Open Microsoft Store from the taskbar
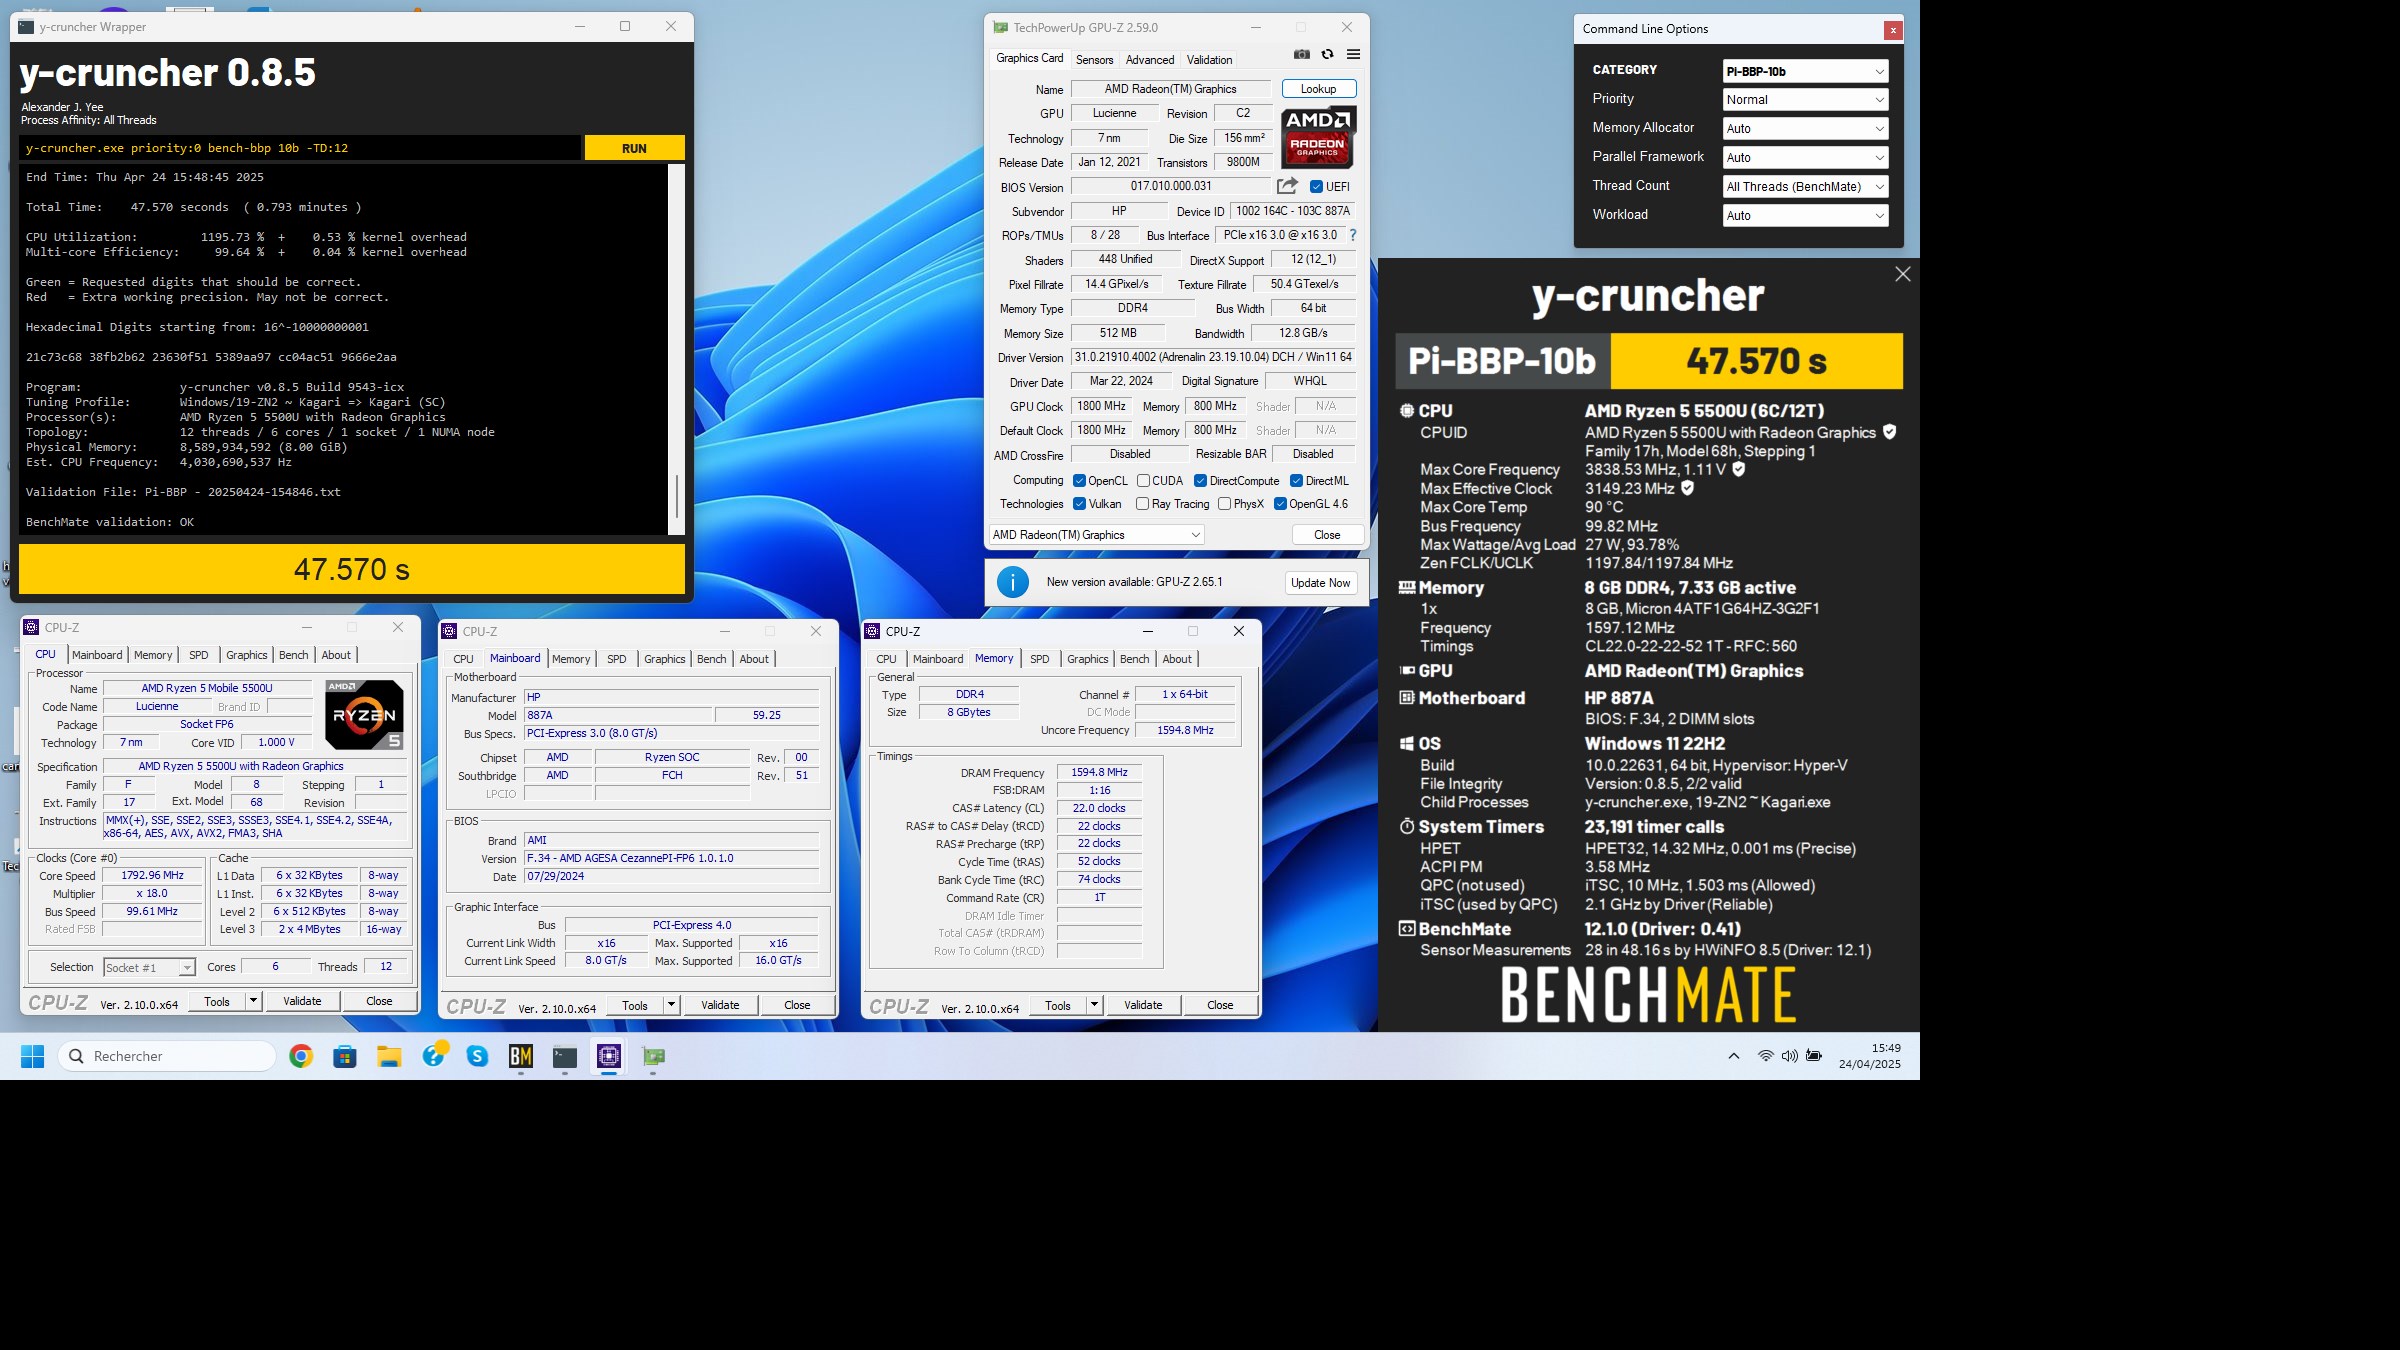 point(345,1056)
